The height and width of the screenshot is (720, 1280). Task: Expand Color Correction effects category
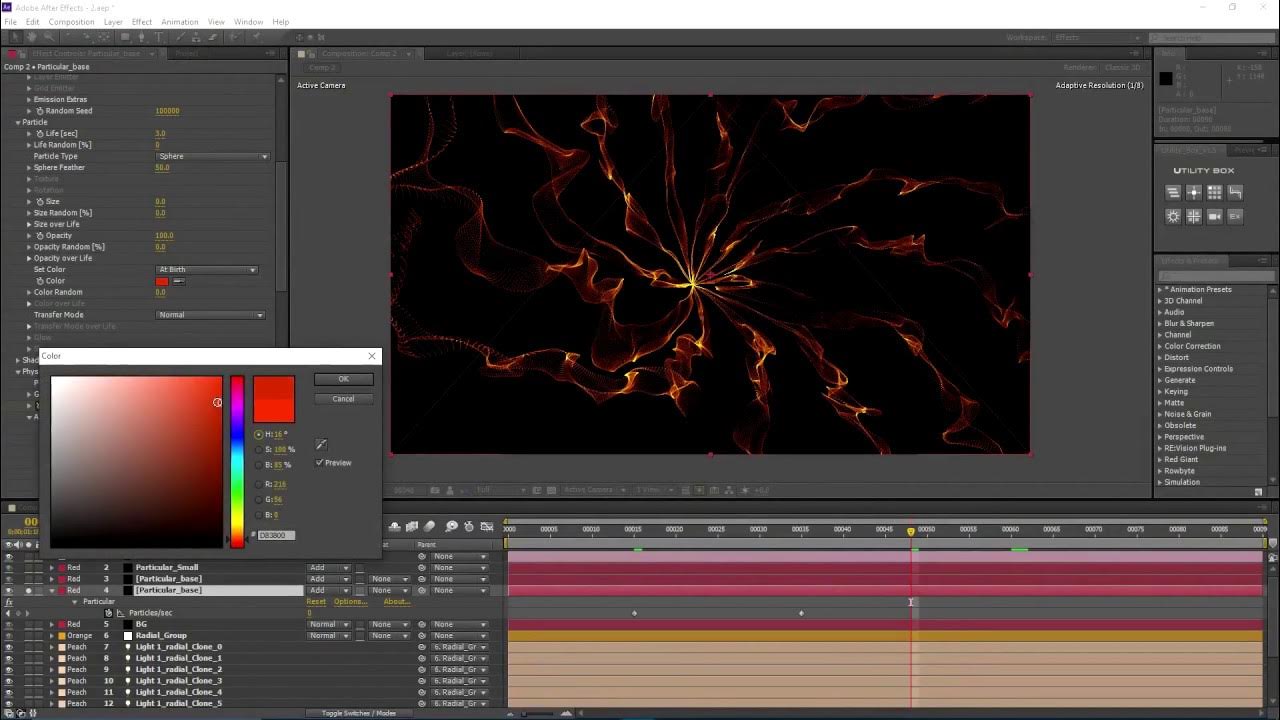pos(1160,347)
